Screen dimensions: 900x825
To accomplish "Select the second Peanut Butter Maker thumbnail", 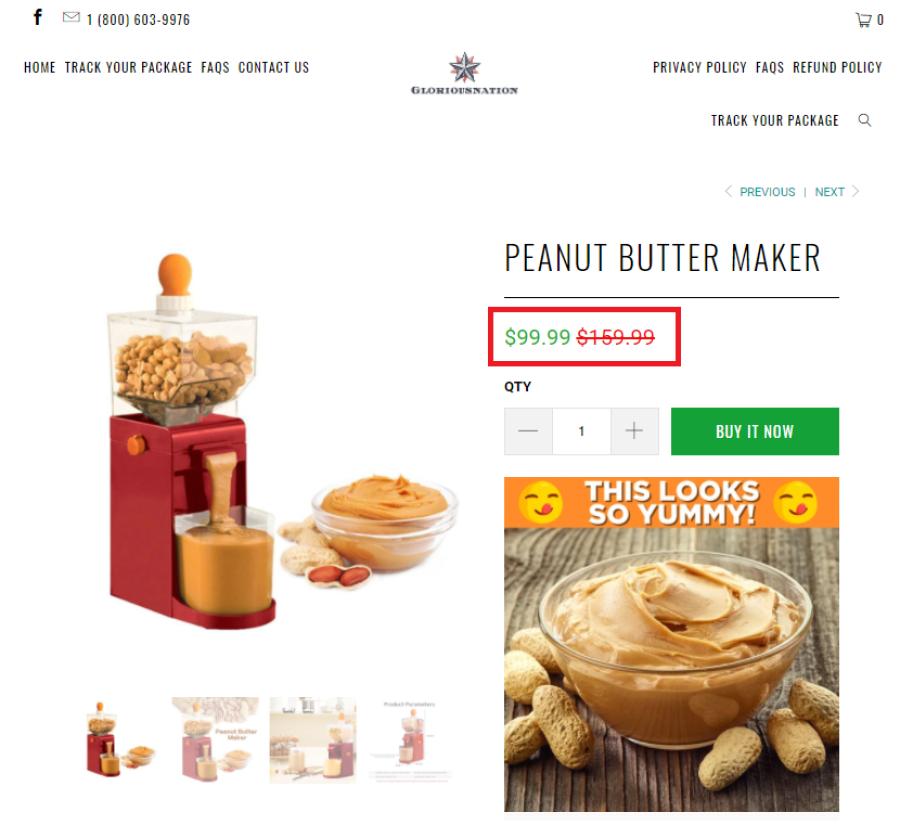I will pyautogui.click(x=215, y=739).
